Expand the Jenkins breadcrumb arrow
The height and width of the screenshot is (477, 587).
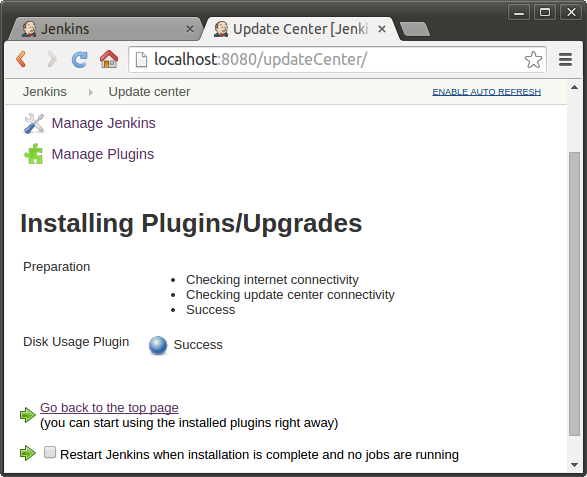(90, 92)
